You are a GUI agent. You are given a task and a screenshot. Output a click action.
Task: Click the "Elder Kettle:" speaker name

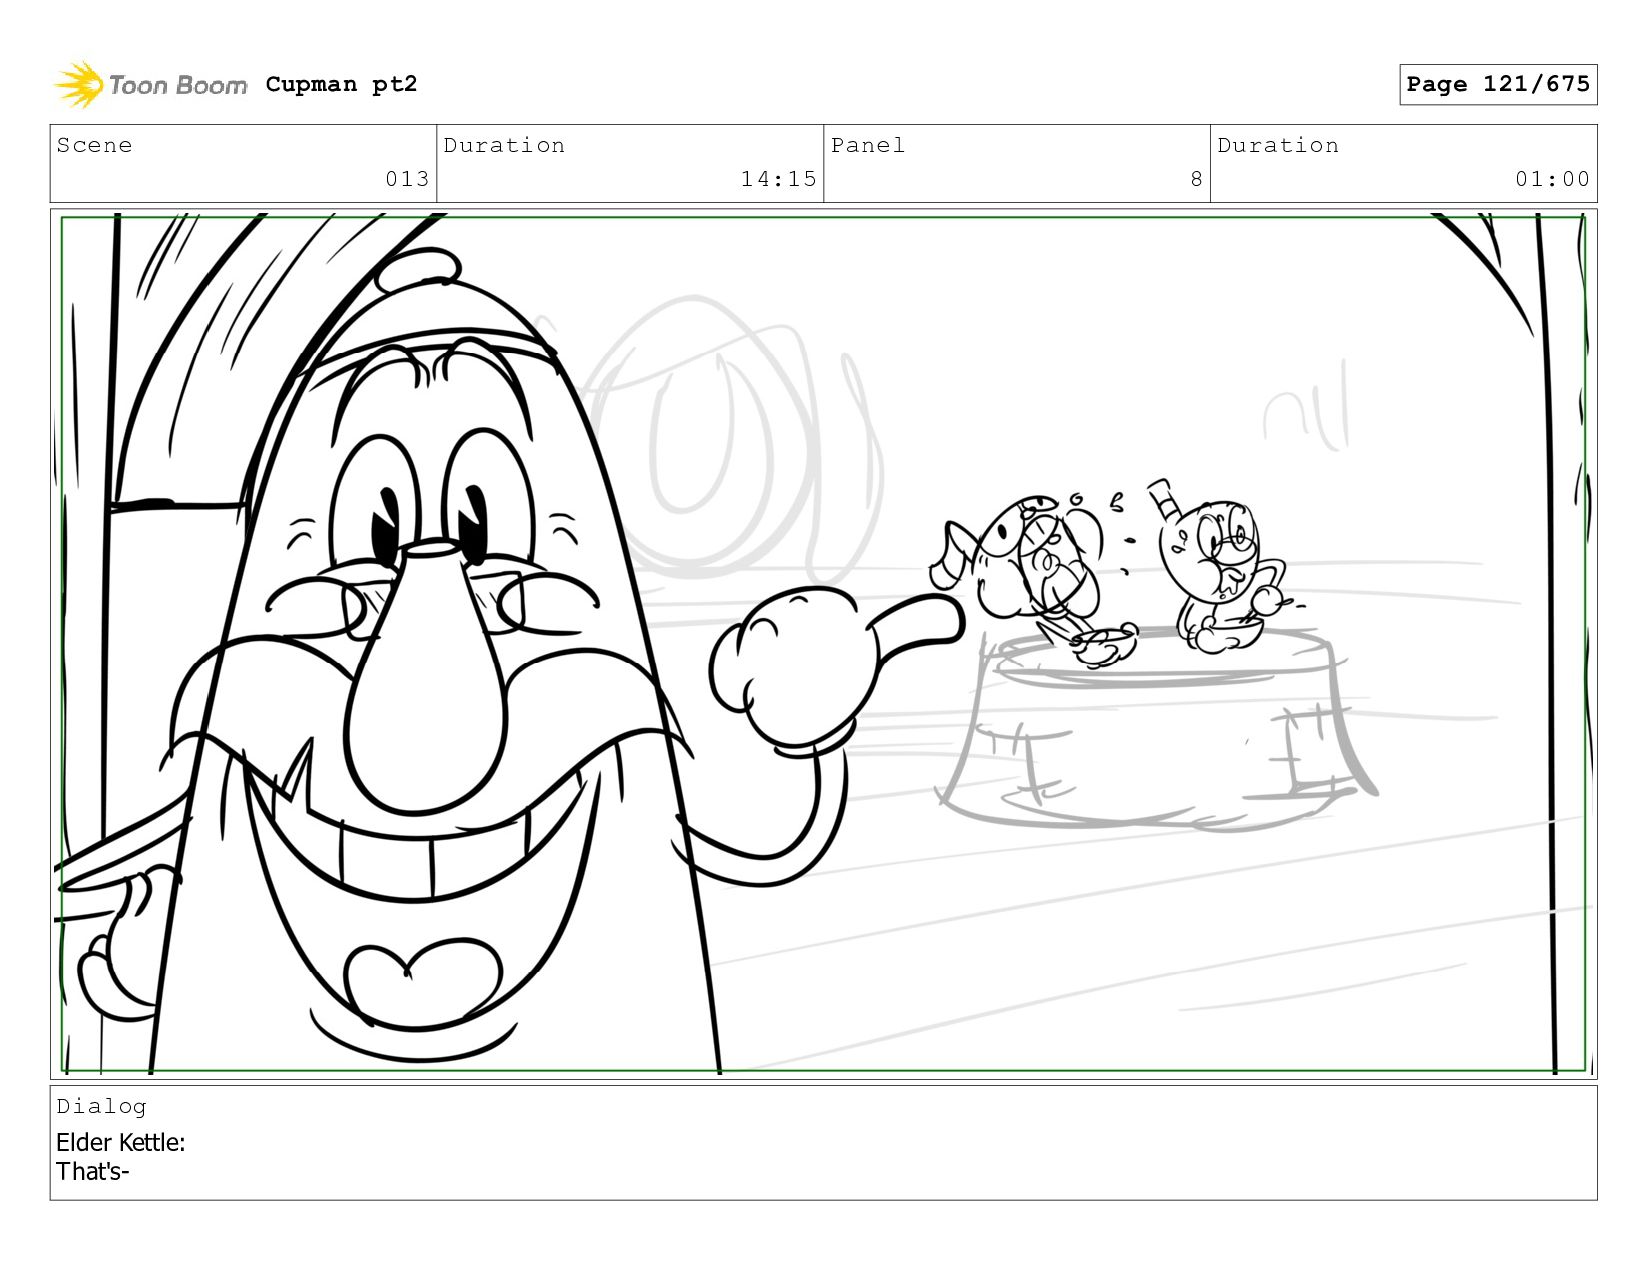click(121, 1142)
